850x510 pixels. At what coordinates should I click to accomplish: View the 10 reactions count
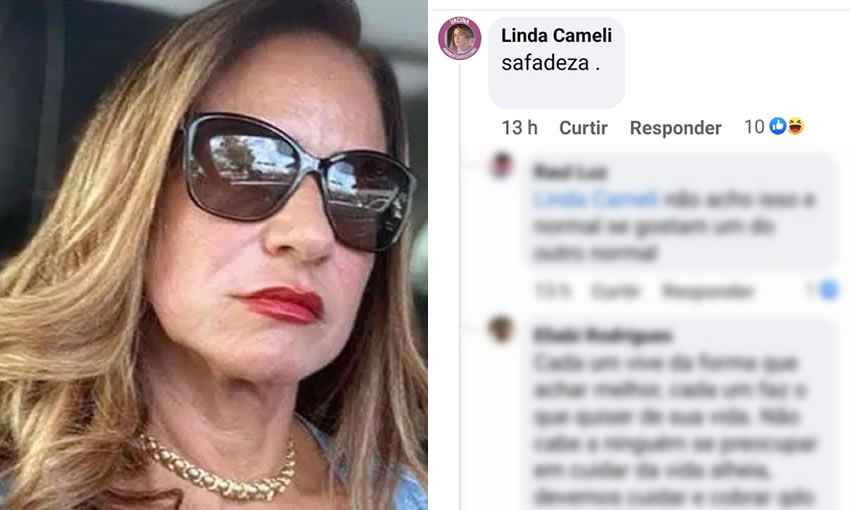point(754,127)
